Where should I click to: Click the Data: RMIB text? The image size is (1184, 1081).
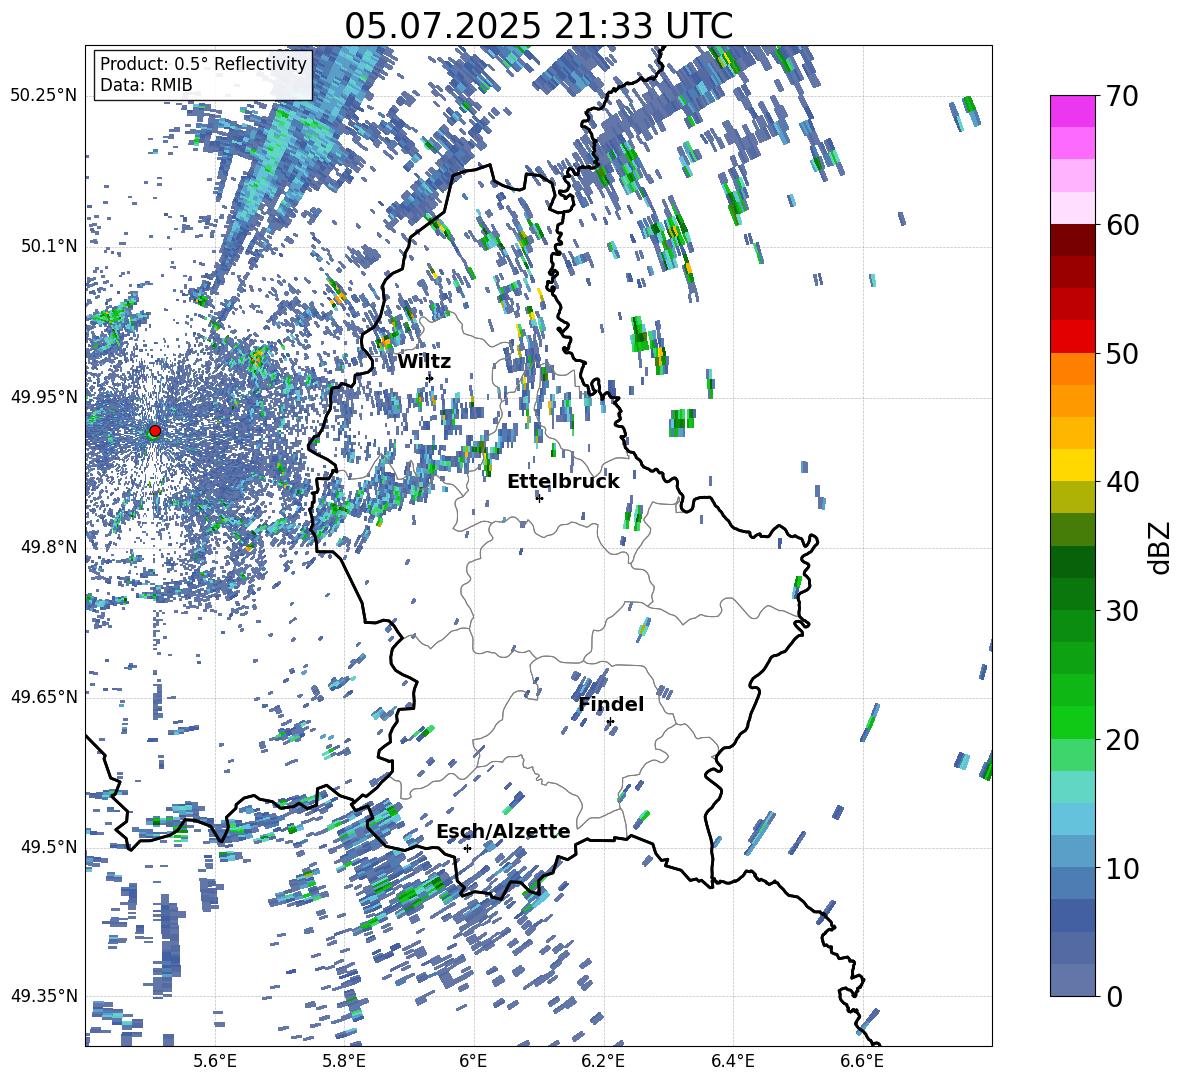pyautogui.click(x=146, y=85)
